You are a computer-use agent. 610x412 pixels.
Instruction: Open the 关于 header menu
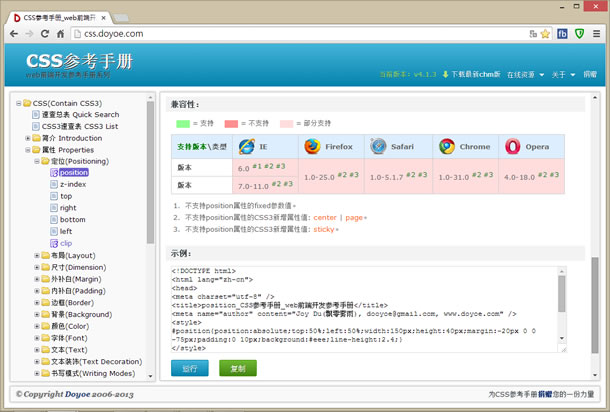(560, 75)
